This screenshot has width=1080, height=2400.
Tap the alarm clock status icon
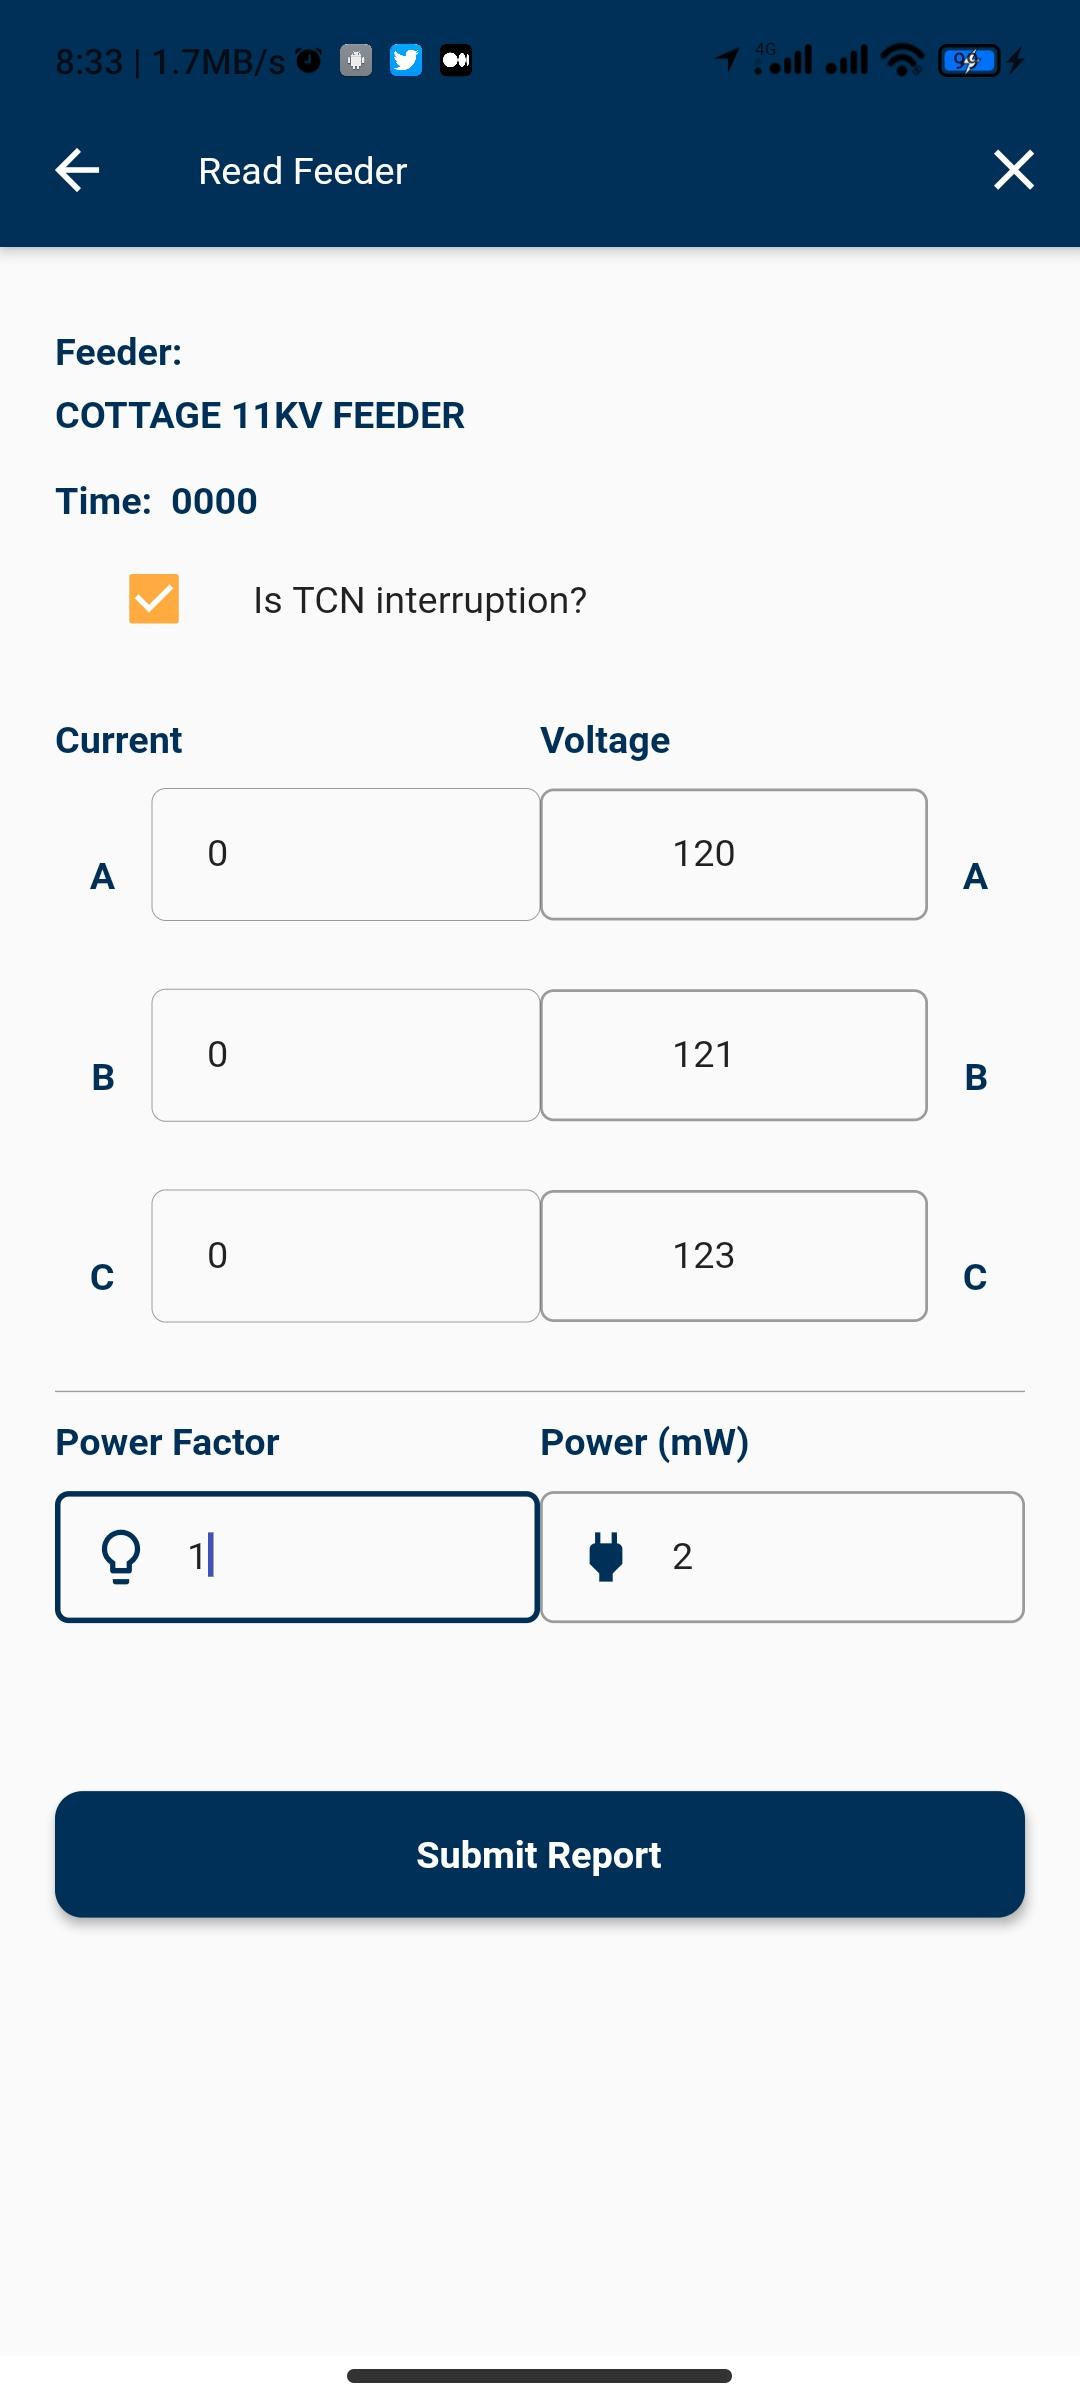click(309, 61)
